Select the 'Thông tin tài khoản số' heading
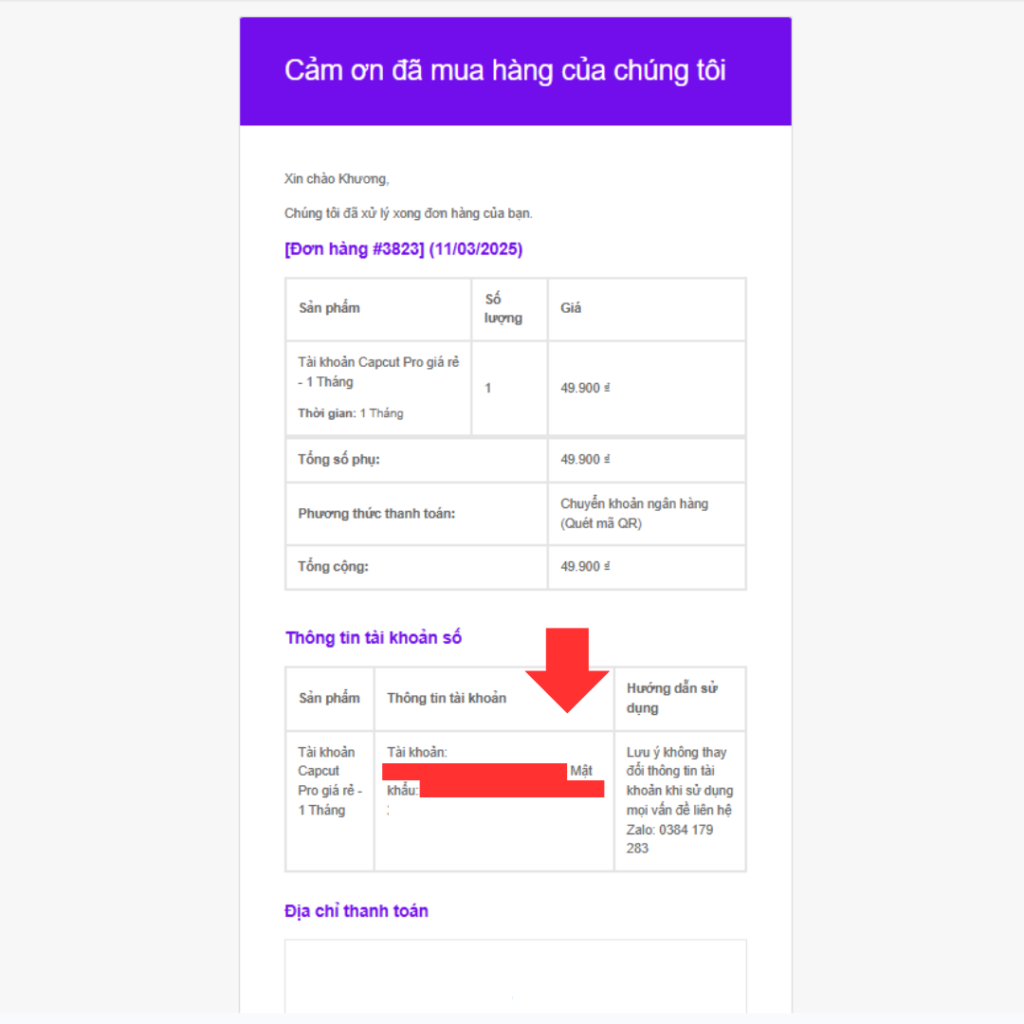 [x=374, y=637]
